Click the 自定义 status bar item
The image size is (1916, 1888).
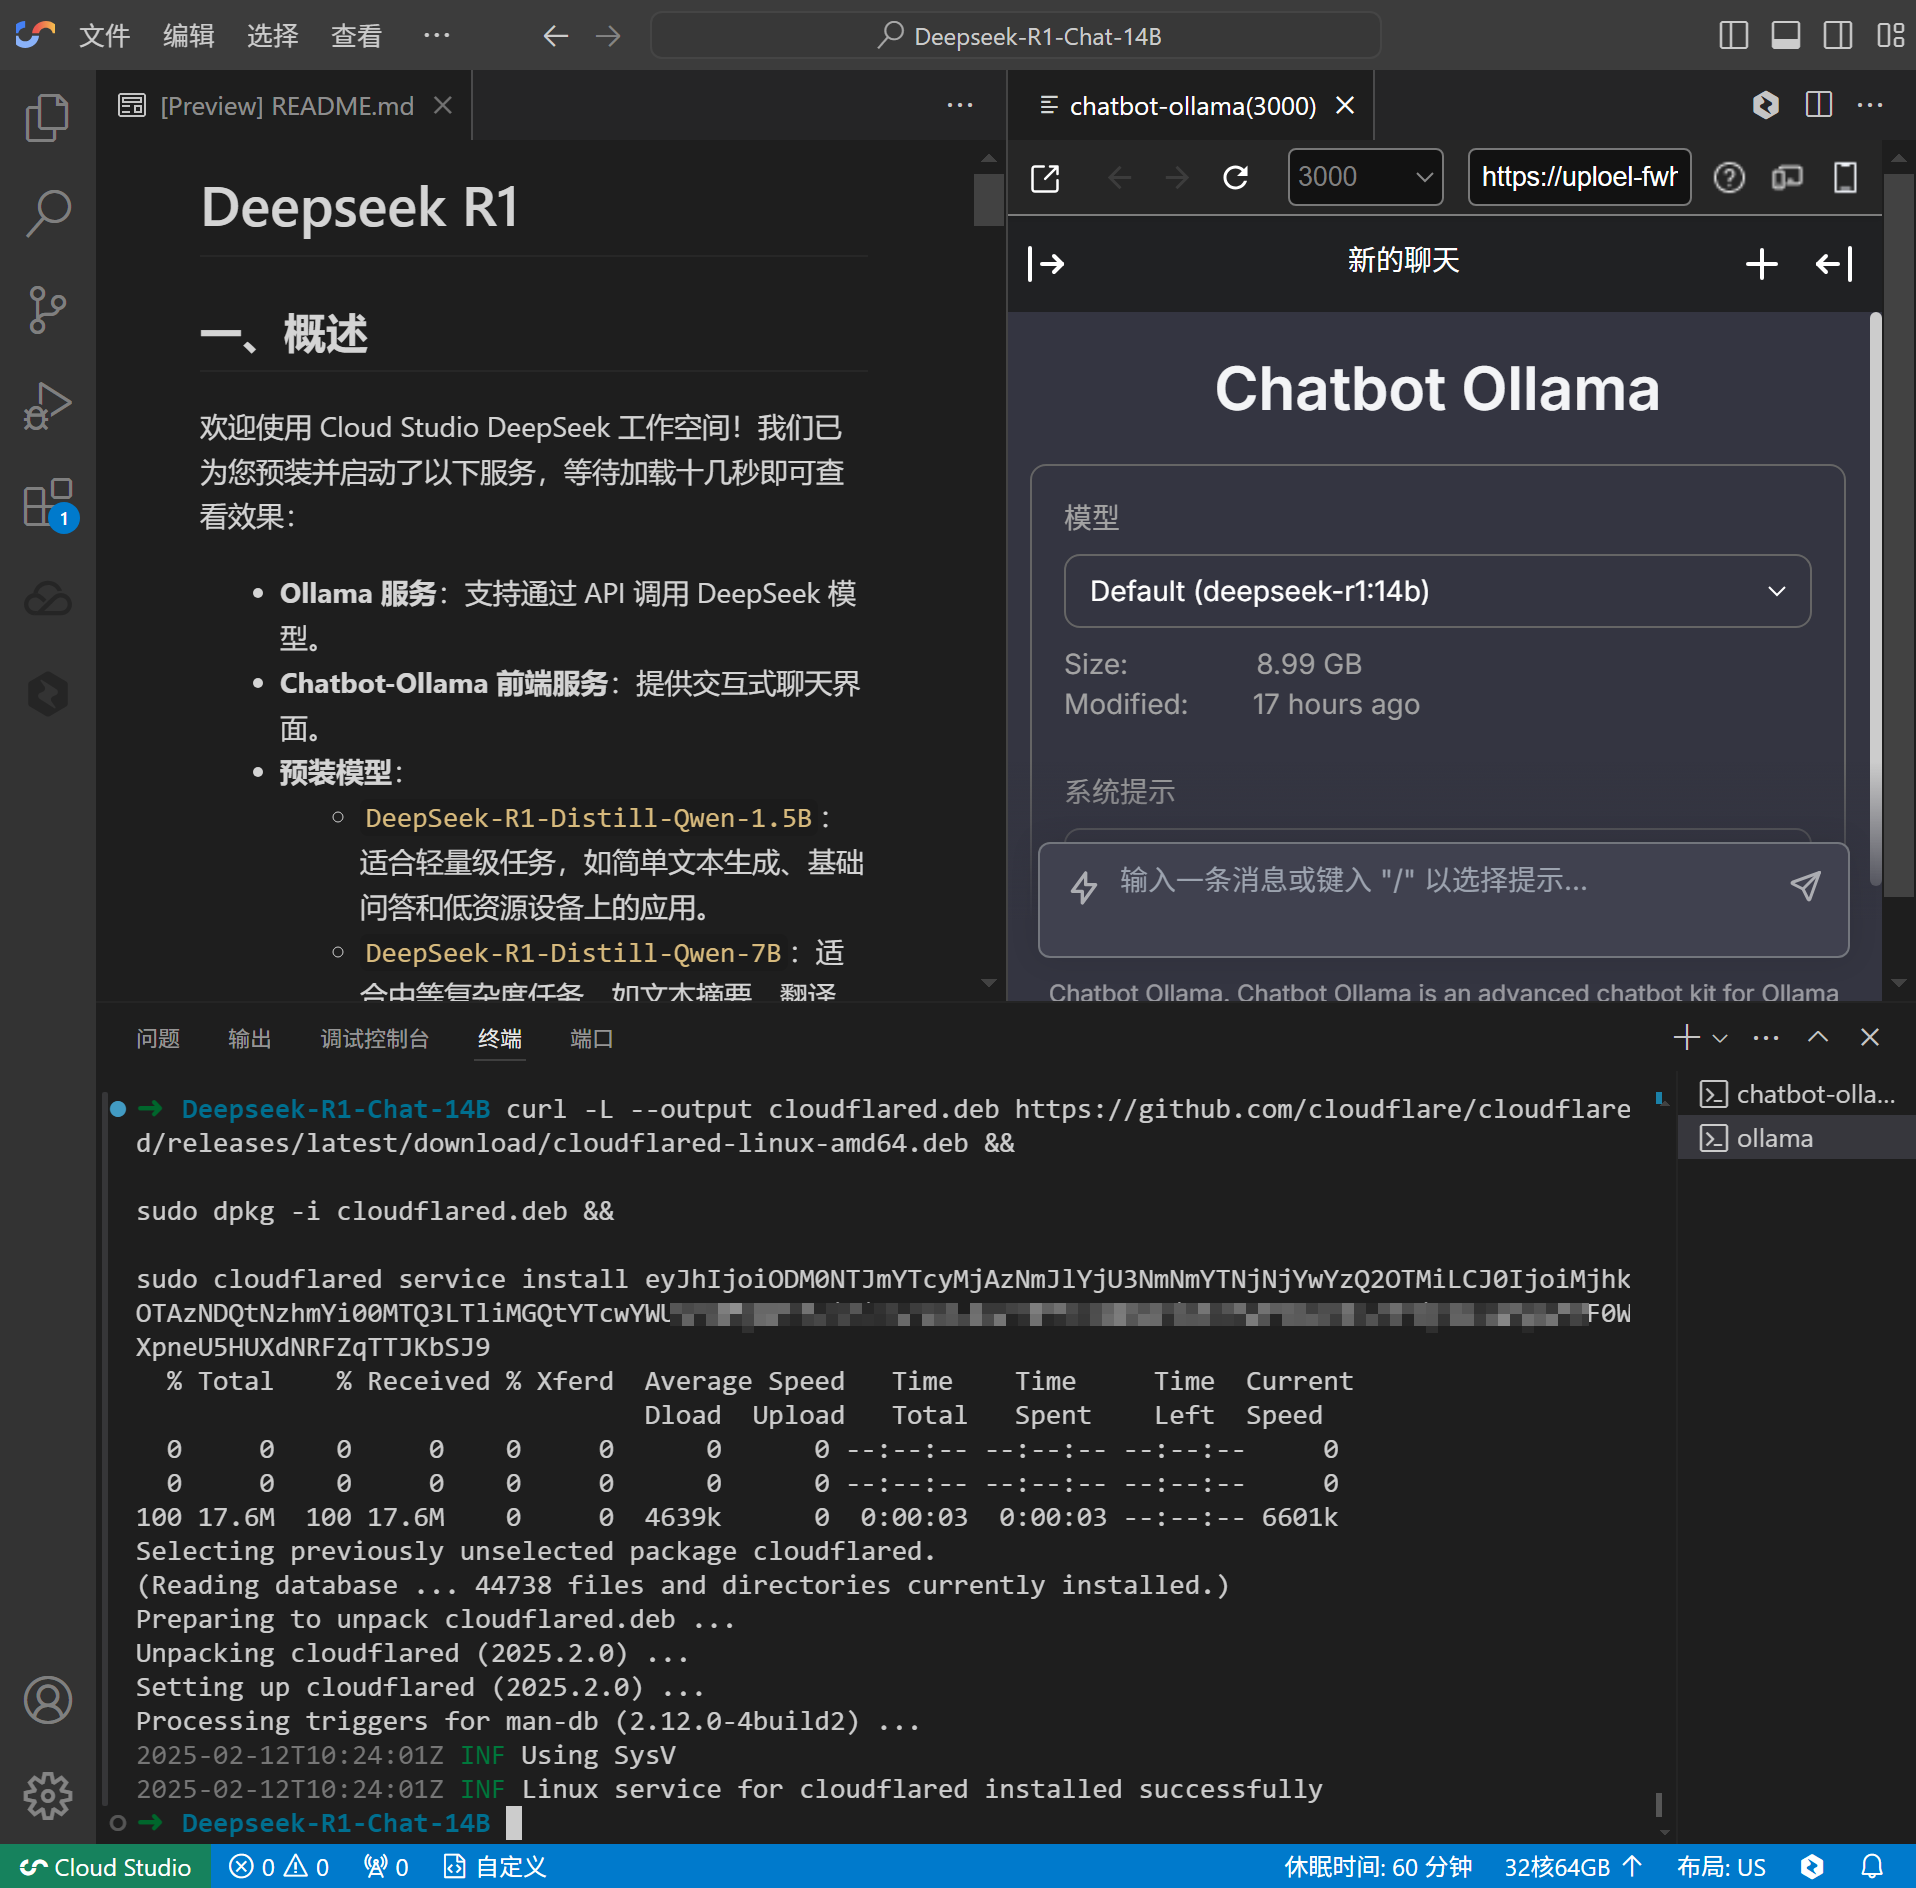tap(495, 1867)
